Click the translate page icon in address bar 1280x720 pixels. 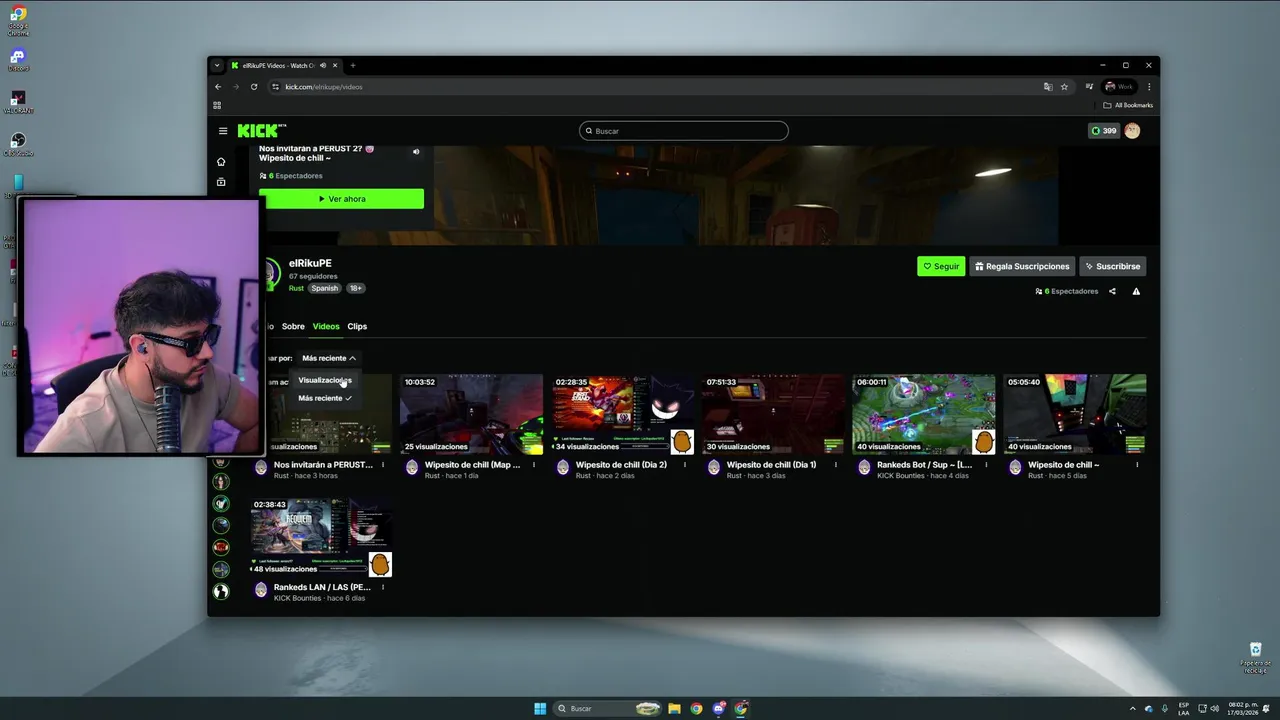tap(1048, 87)
